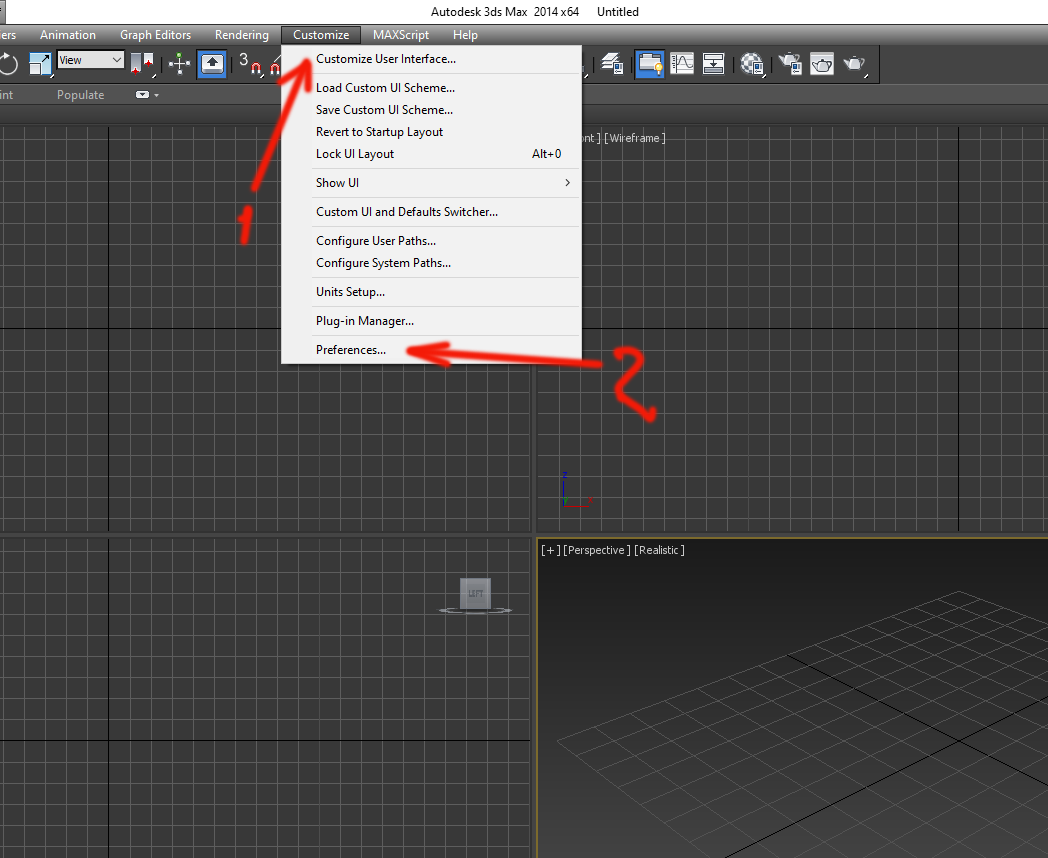The width and height of the screenshot is (1048, 858).
Task: Choose Load Custom UI Scheme...
Action: [432, 88]
